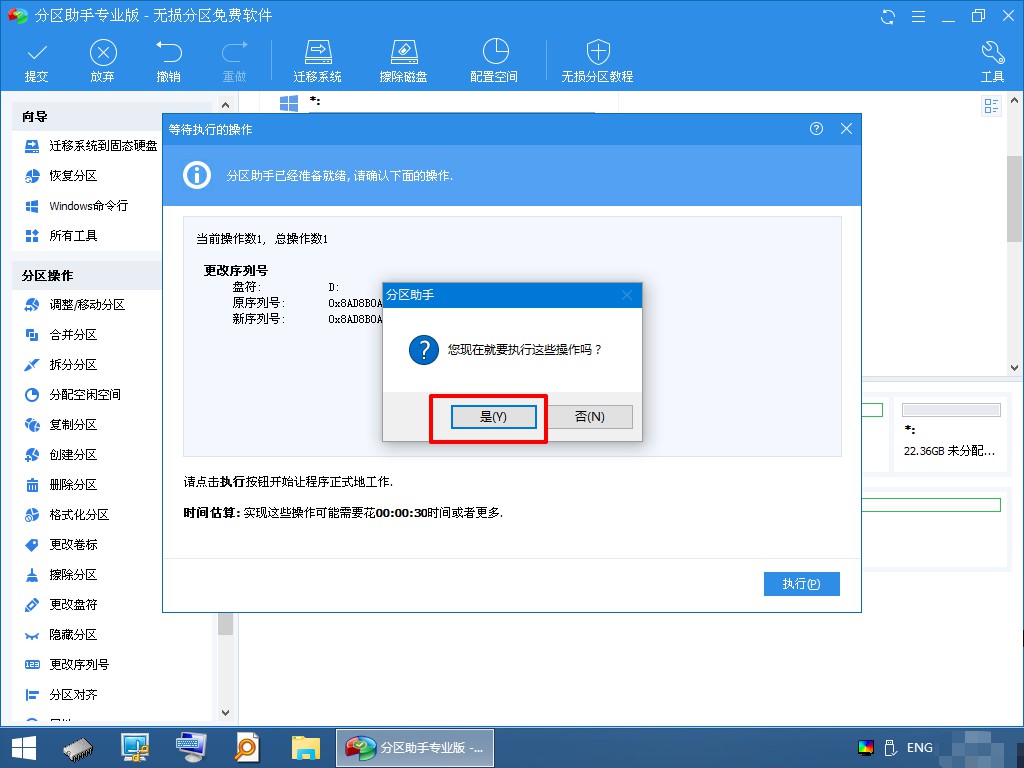The image size is (1024, 768).
Task: Decline with 否(N) button
Action: (x=590, y=417)
